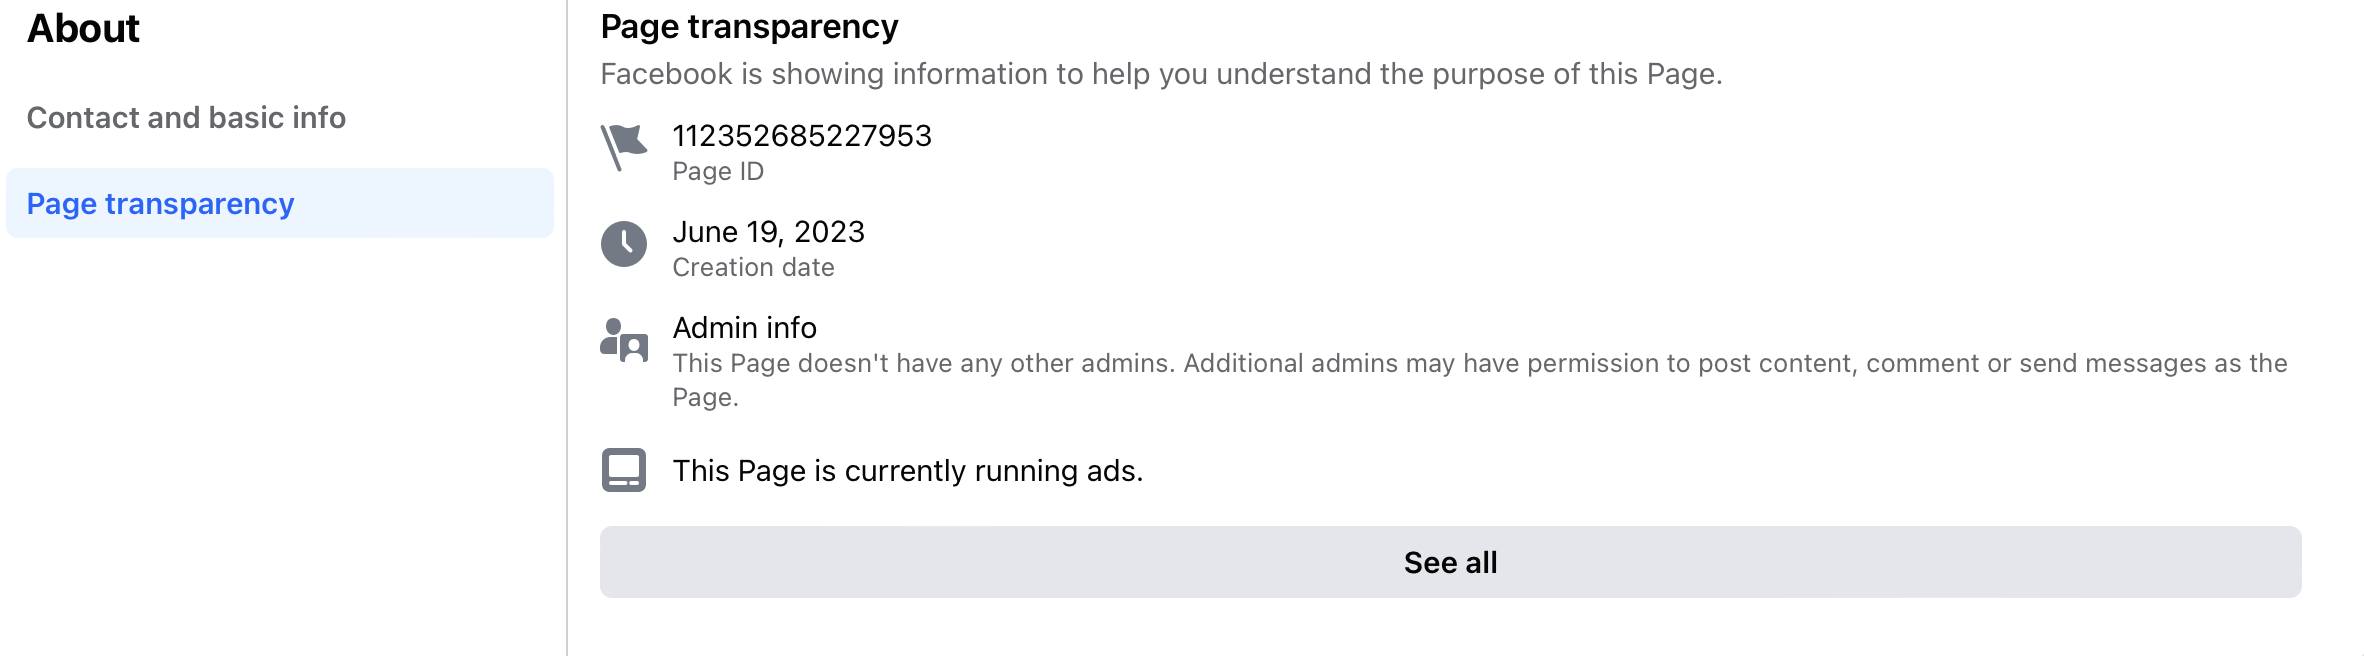2364x656 pixels.
Task: Click the Page ID number 112352685227953
Action: (x=802, y=136)
